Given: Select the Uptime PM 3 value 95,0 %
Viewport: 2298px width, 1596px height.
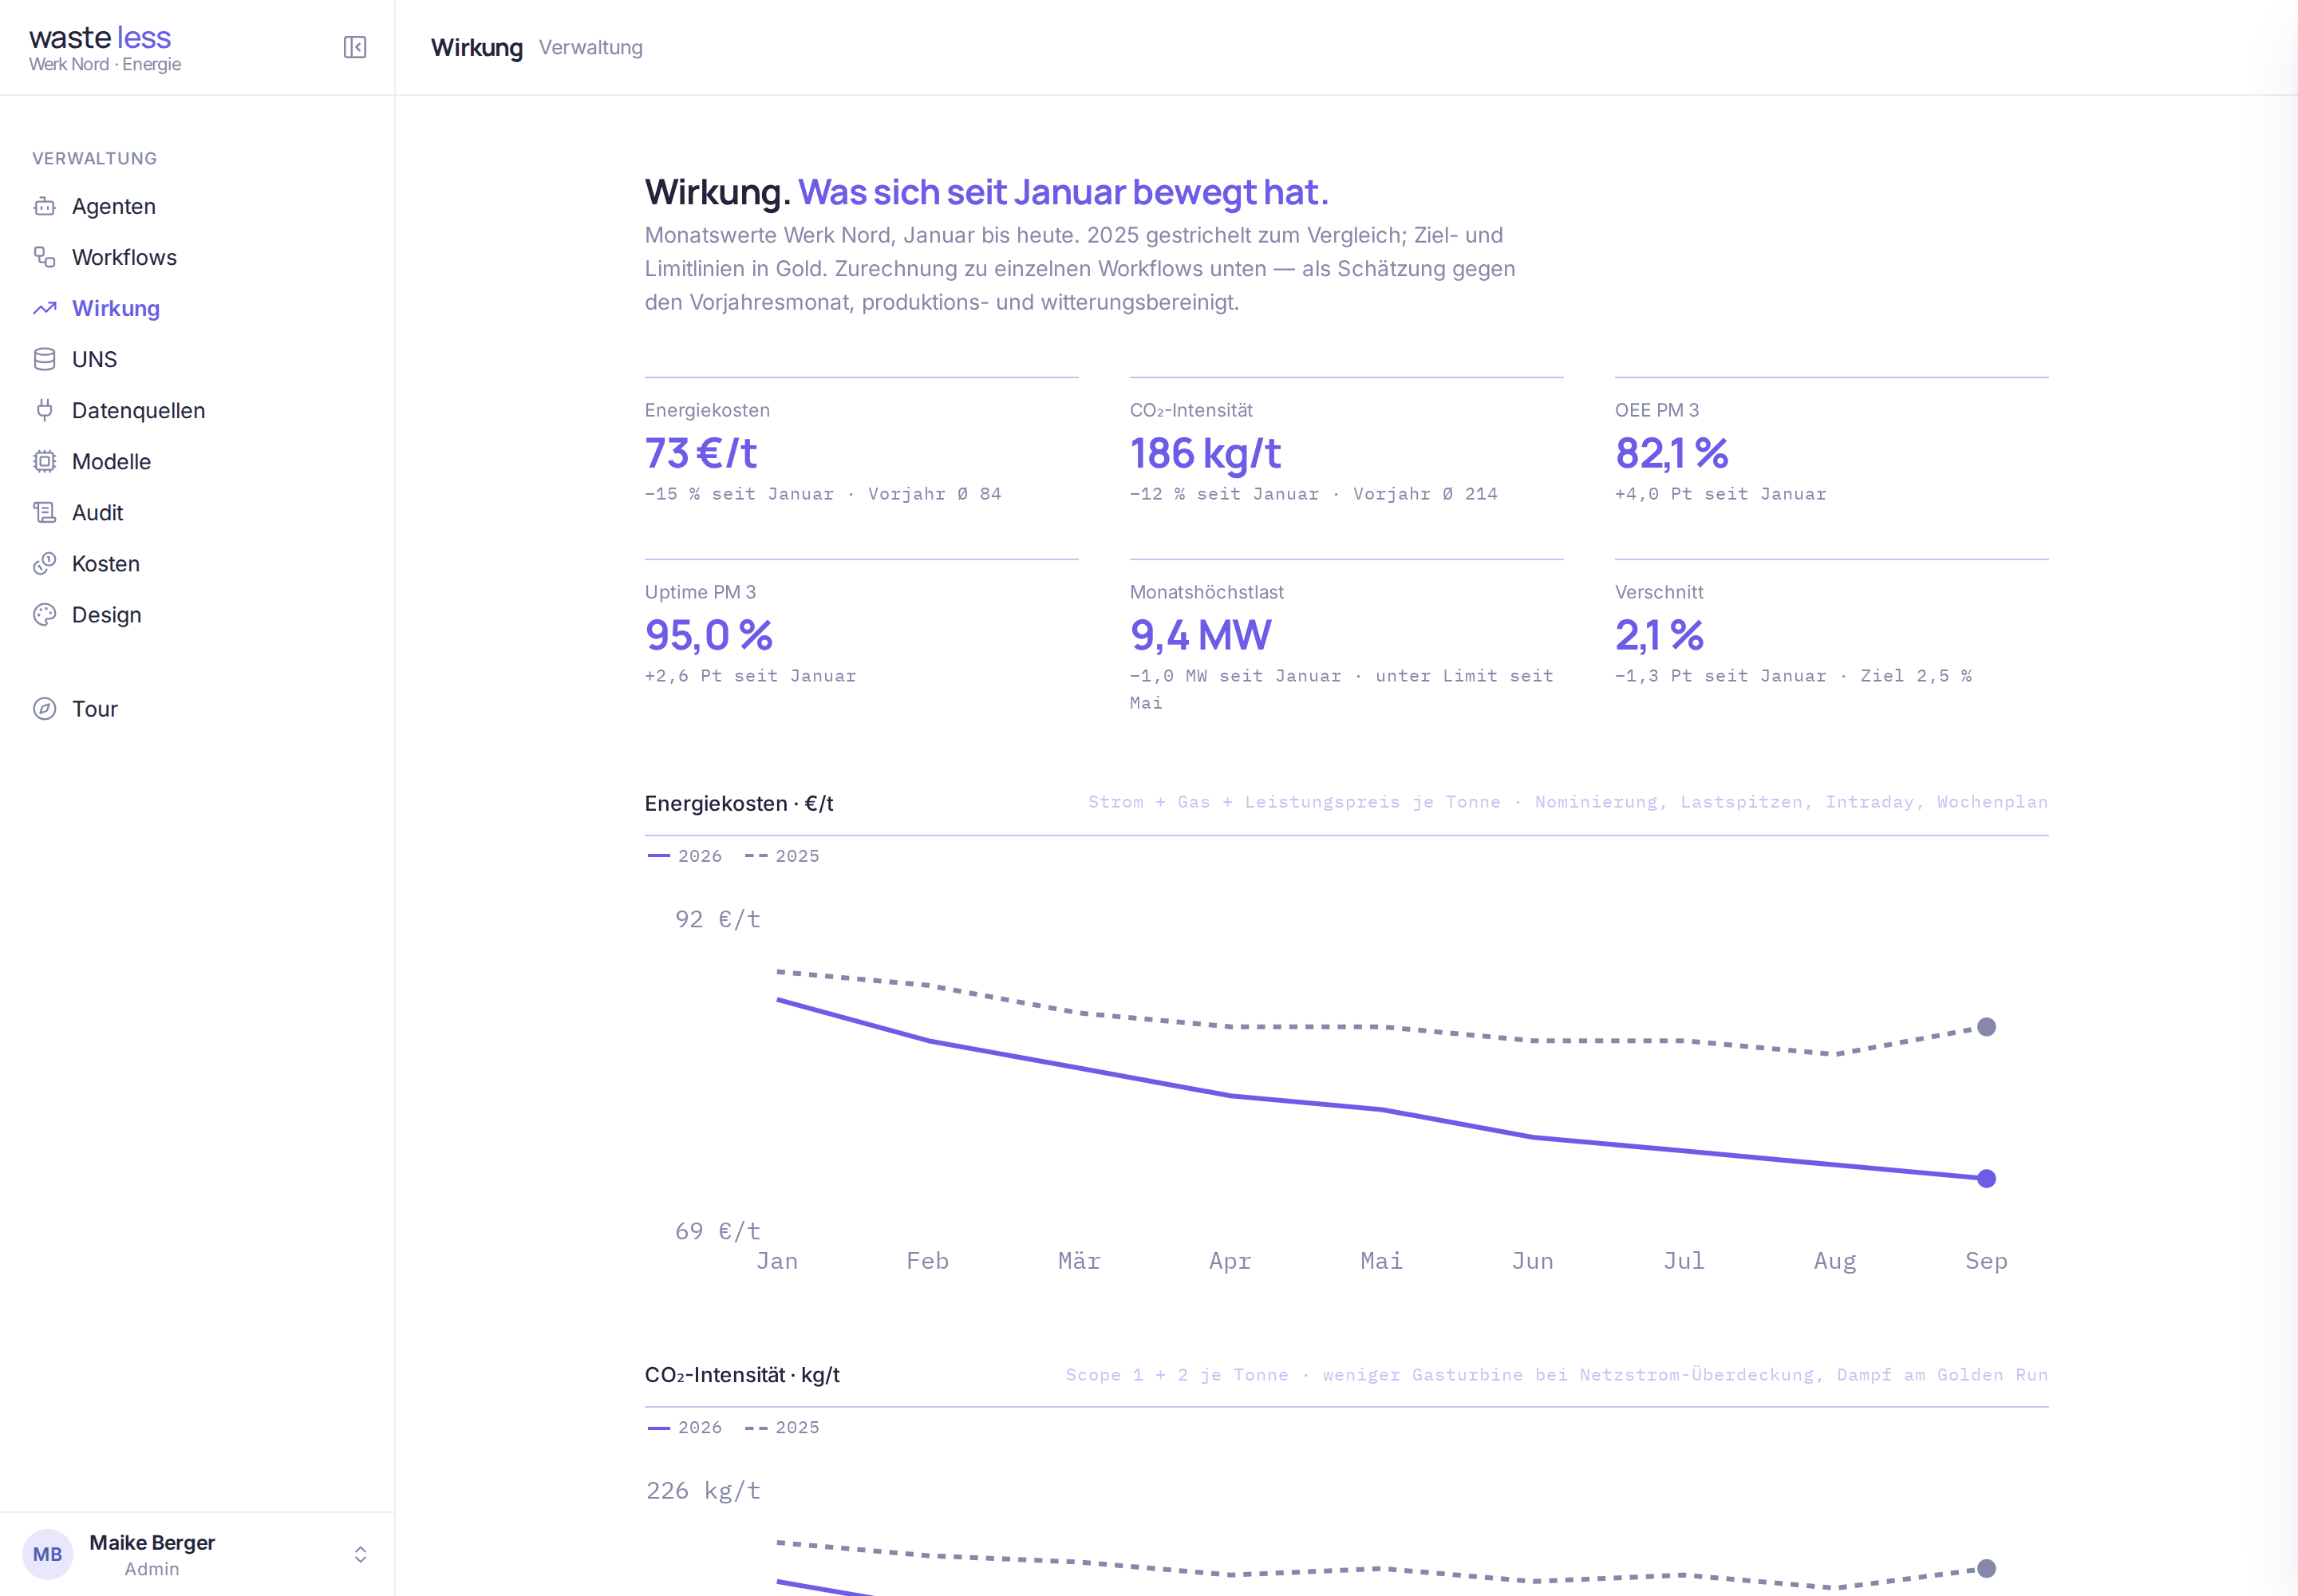Looking at the screenshot, I should (x=708, y=635).
